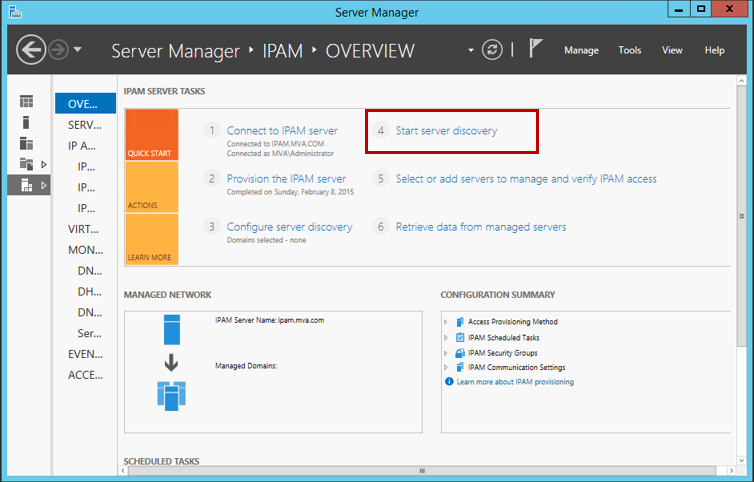
Task: Open the Tools menu
Action: [630, 50]
